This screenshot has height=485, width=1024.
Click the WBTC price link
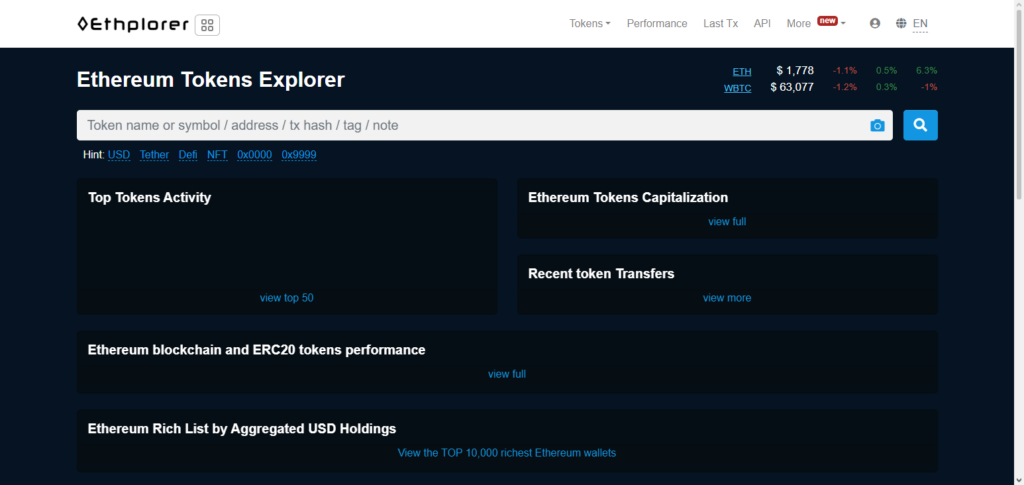(737, 88)
